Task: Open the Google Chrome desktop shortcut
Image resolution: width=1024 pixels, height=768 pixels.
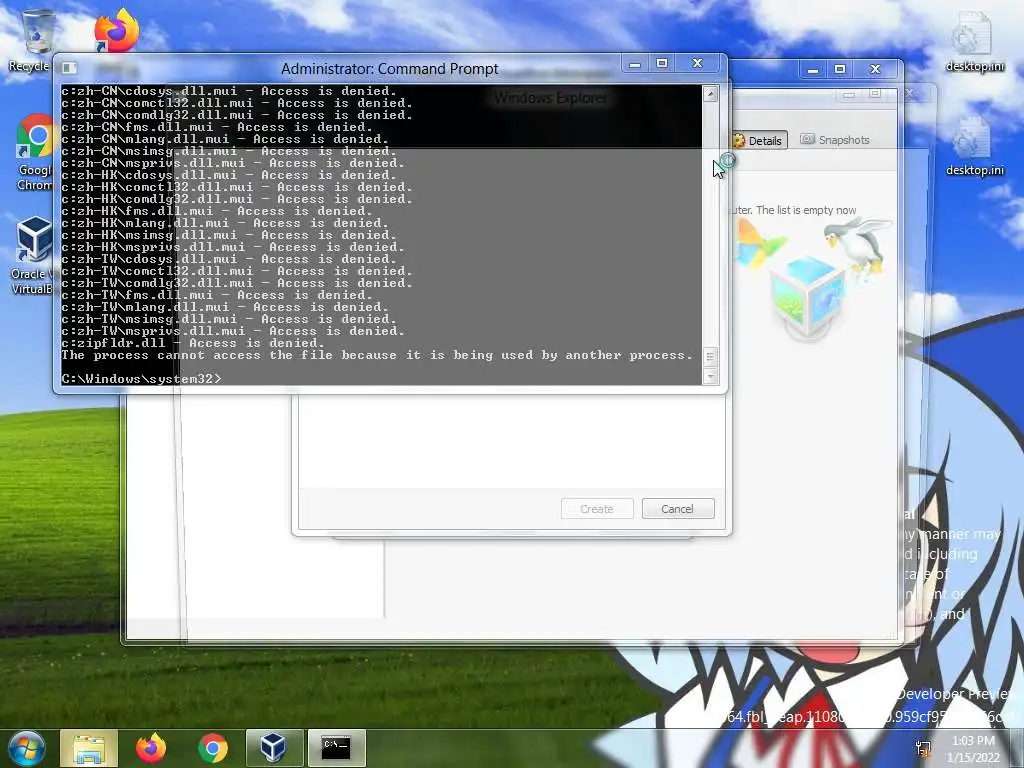Action: [34, 153]
